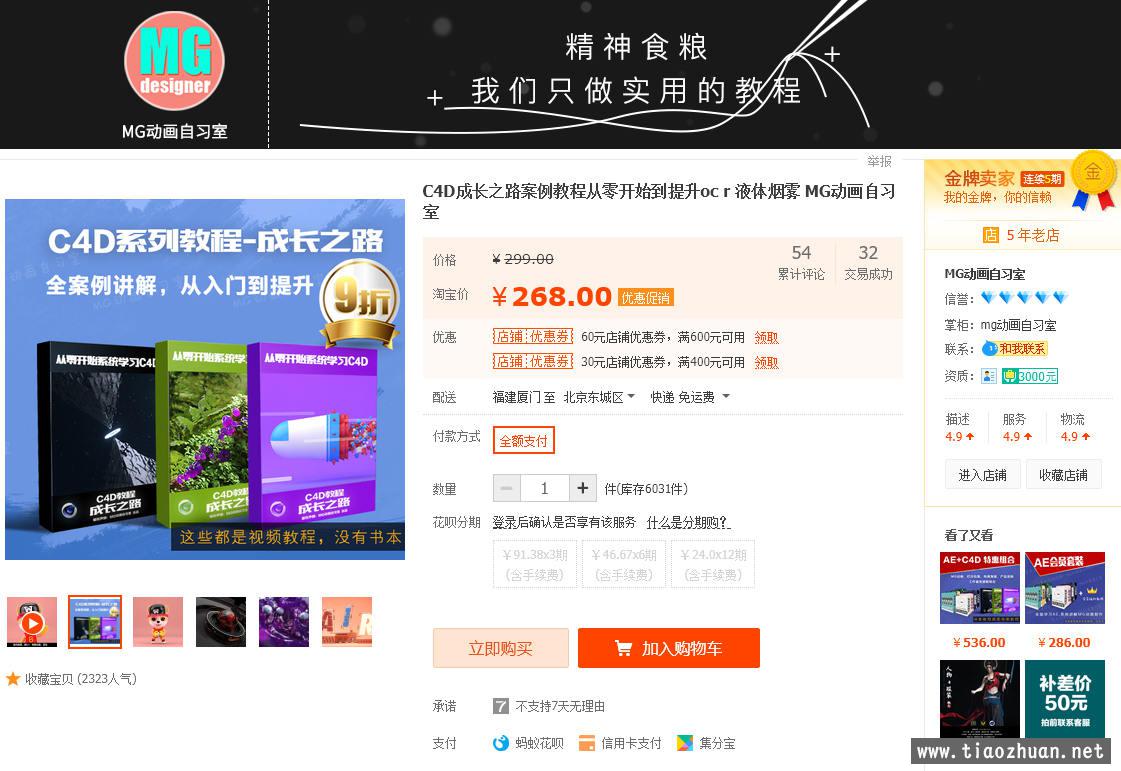Screen dimensions: 1121x771
Task: Open the main C4D product image
Action: [x=205, y=379]
